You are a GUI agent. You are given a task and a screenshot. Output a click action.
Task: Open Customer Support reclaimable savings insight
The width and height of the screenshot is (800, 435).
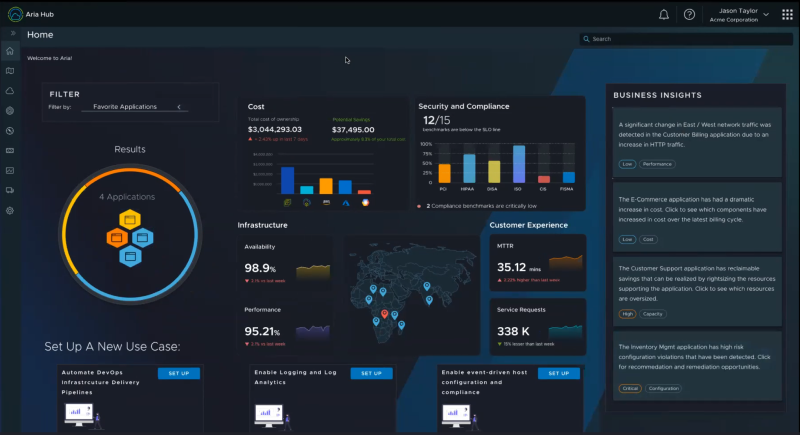pyautogui.click(x=697, y=291)
